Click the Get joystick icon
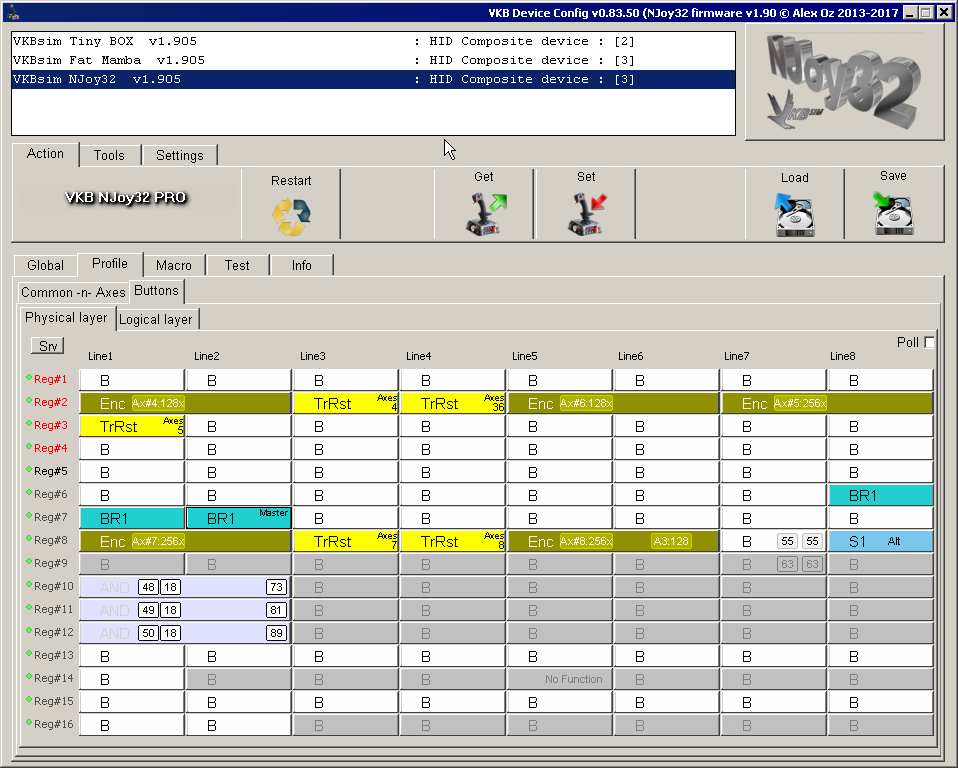958x768 pixels. click(x=486, y=214)
